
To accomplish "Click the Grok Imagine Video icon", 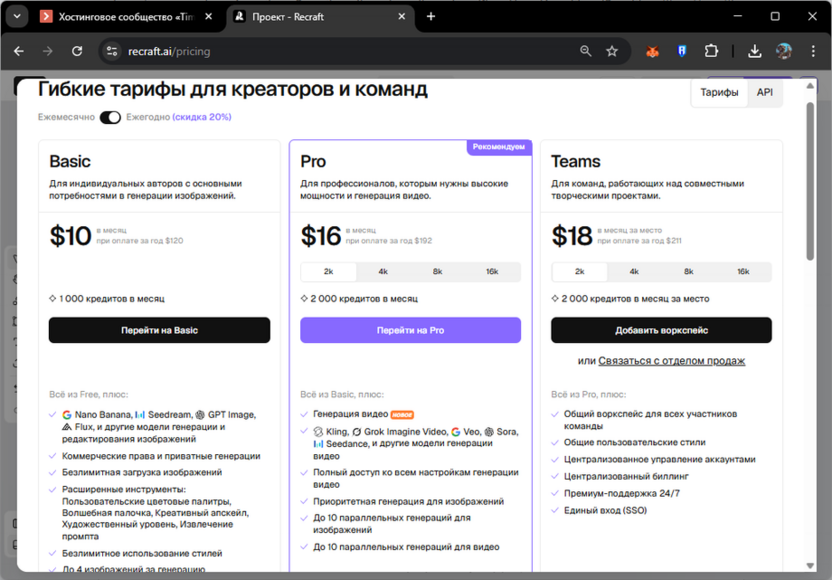I will pyautogui.click(x=357, y=431).
